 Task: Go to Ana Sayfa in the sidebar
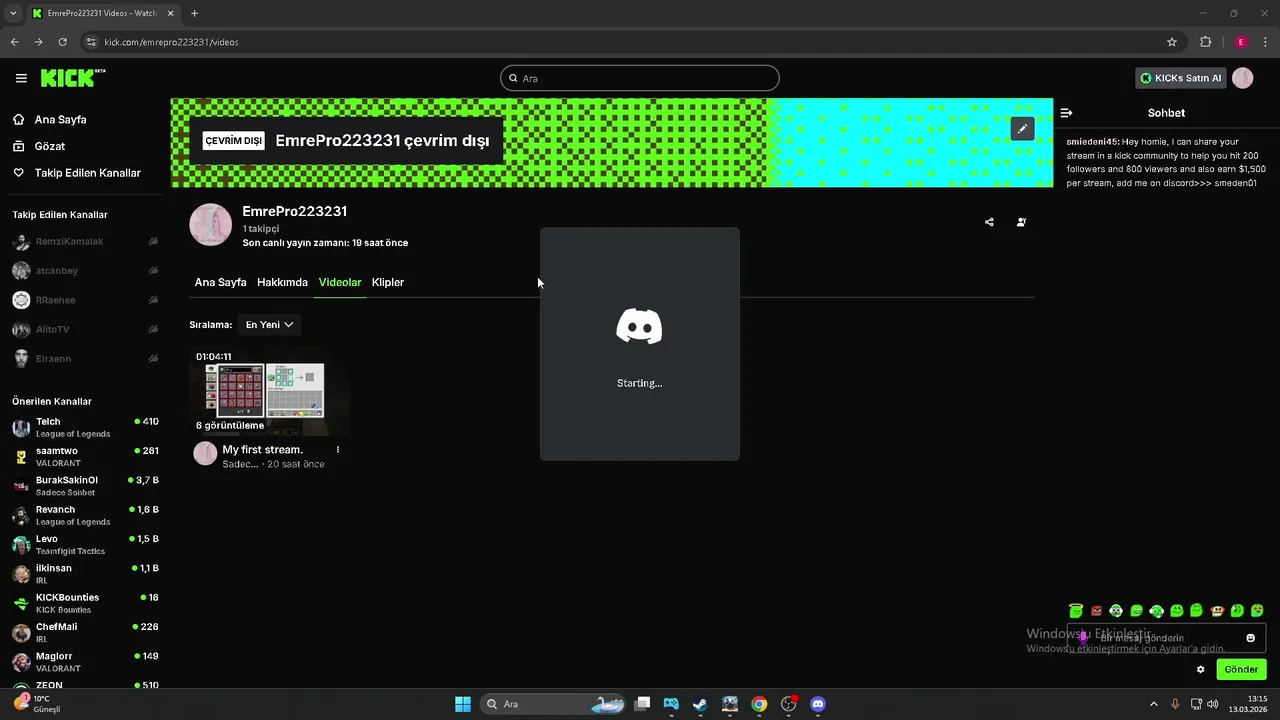tap(60, 120)
